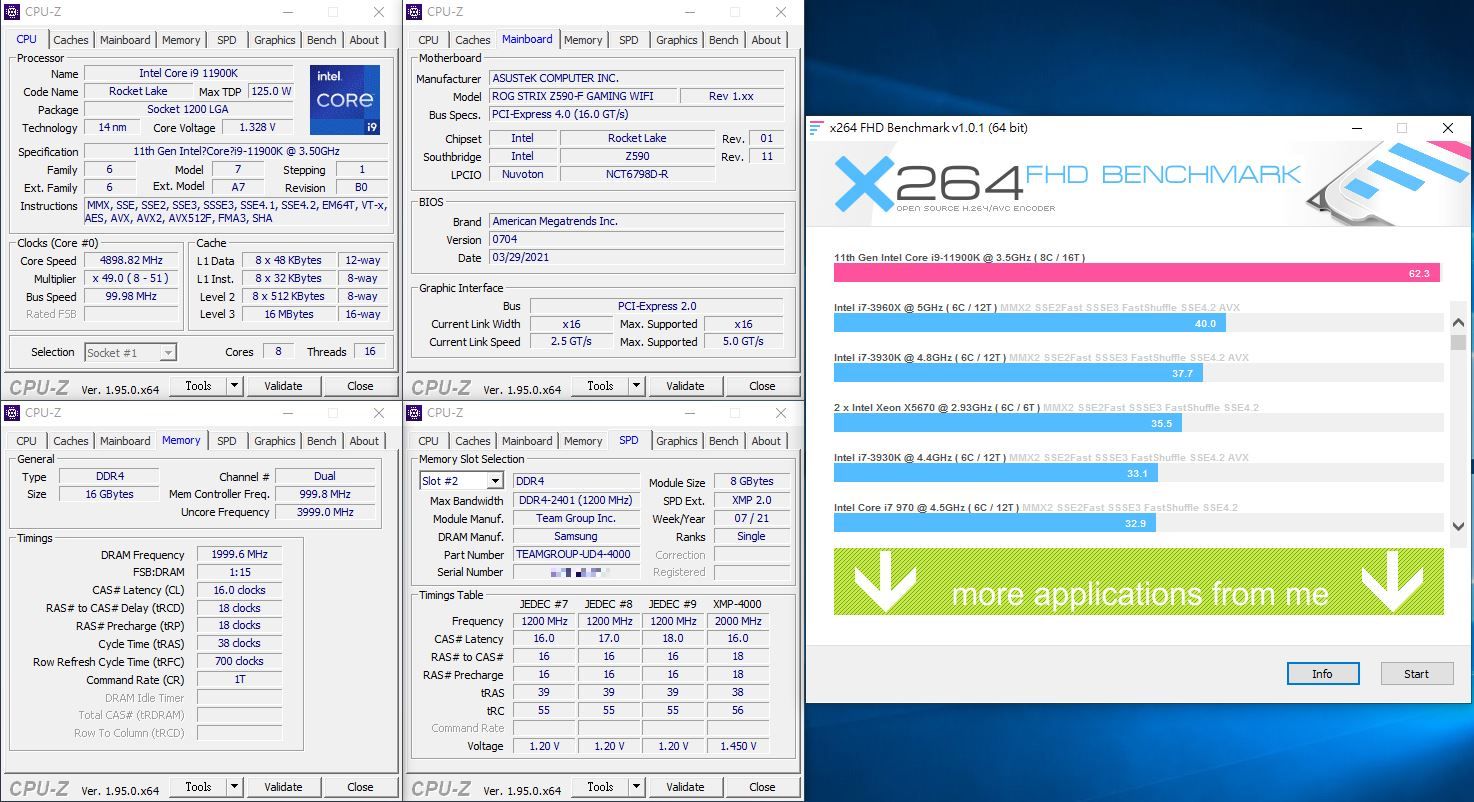Click the model 'ROG STRIX Z590-F GAMING WIFI'
This screenshot has height=802, width=1474.
coord(582,96)
